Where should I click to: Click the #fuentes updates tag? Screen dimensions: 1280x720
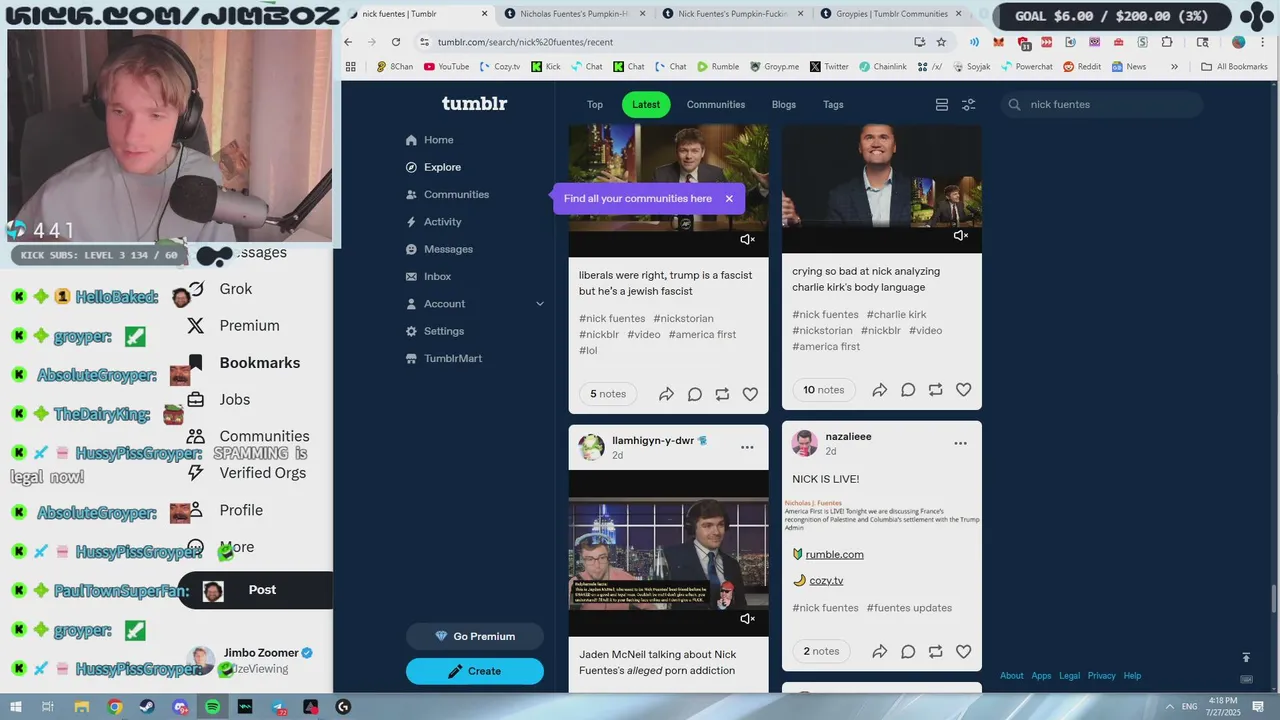point(909,608)
